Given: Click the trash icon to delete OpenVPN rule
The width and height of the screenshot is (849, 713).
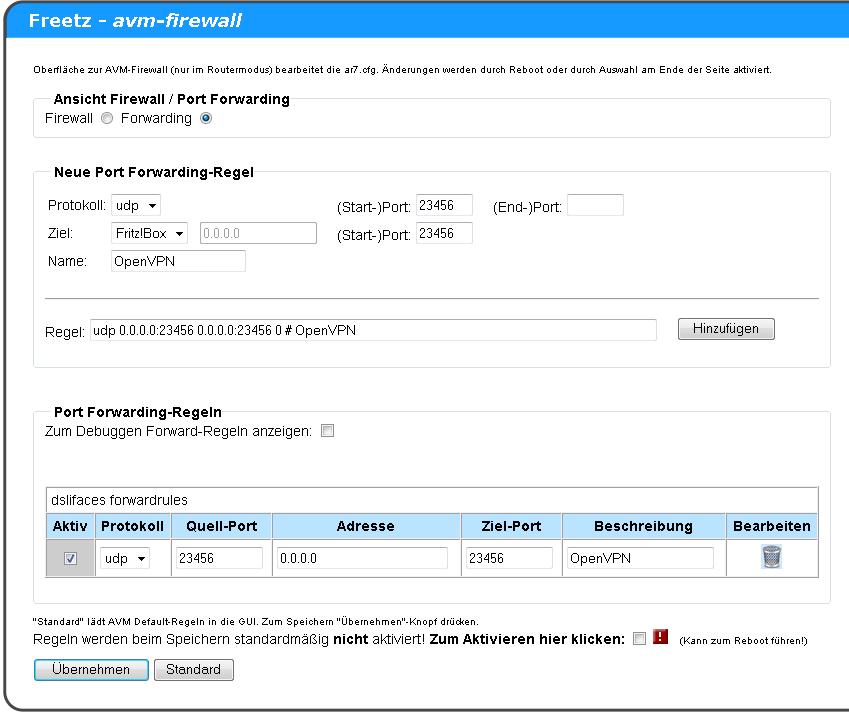Looking at the screenshot, I should click(x=770, y=558).
